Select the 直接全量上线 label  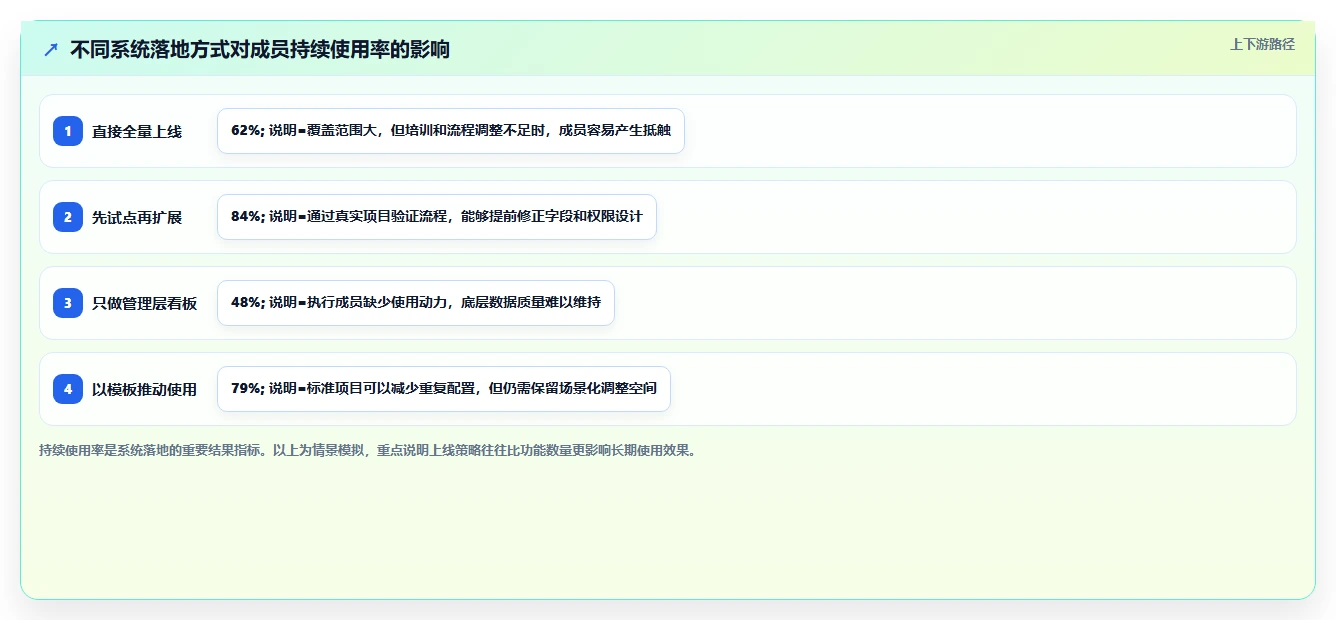[137, 131]
